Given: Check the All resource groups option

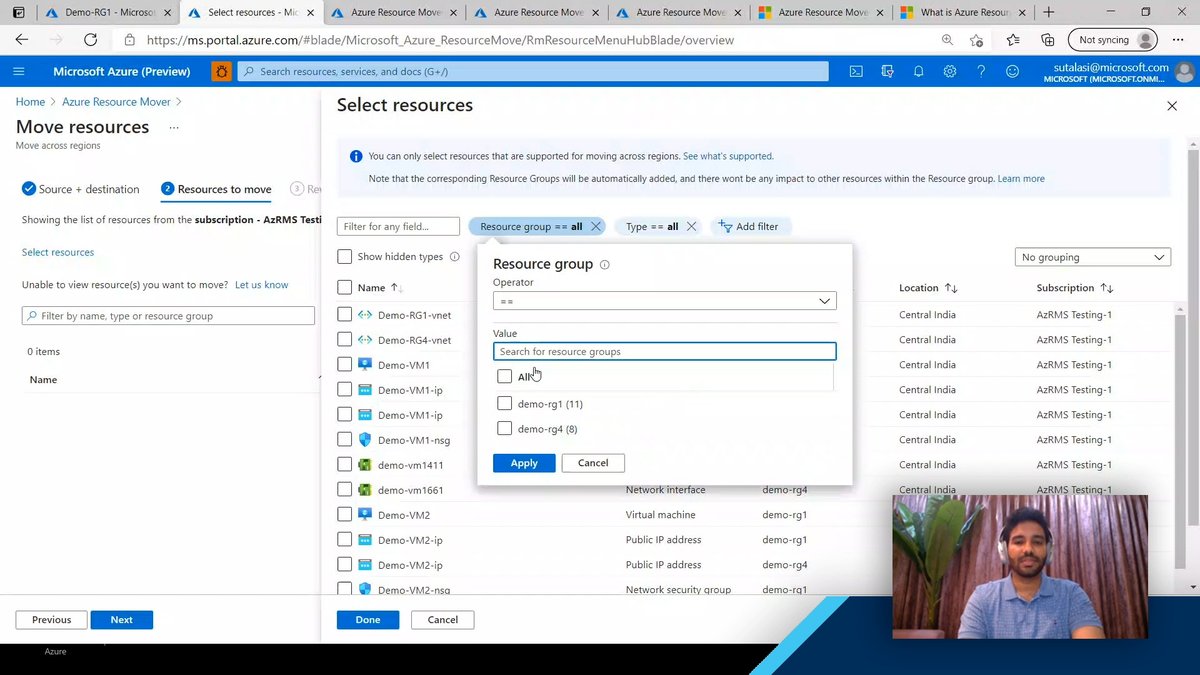Looking at the screenshot, I should (x=504, y=377).
